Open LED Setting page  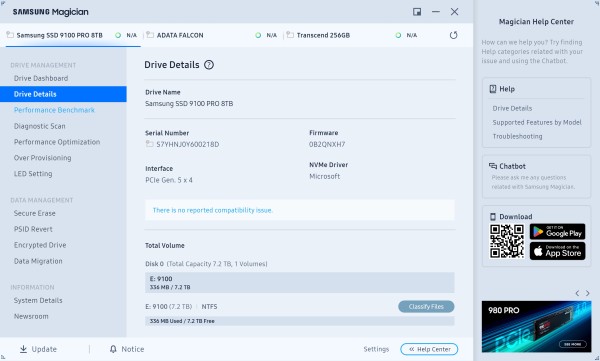point(33,174)
